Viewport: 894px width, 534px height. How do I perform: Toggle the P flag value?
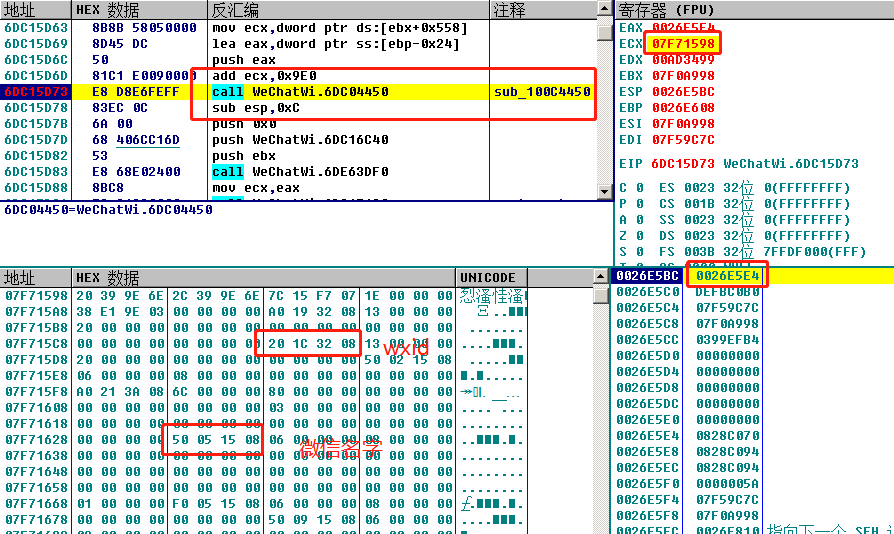point(640,204)
